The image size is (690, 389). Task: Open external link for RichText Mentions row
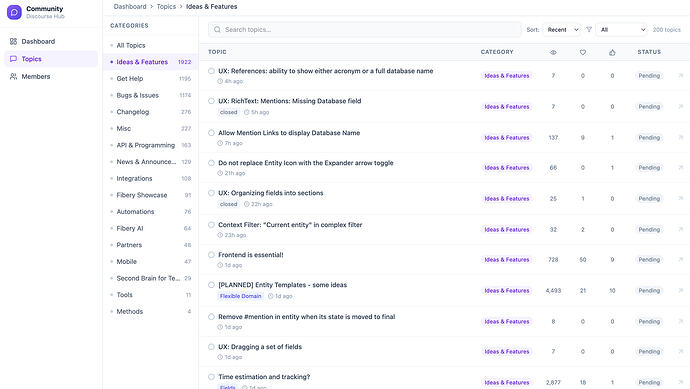(680, 106)
